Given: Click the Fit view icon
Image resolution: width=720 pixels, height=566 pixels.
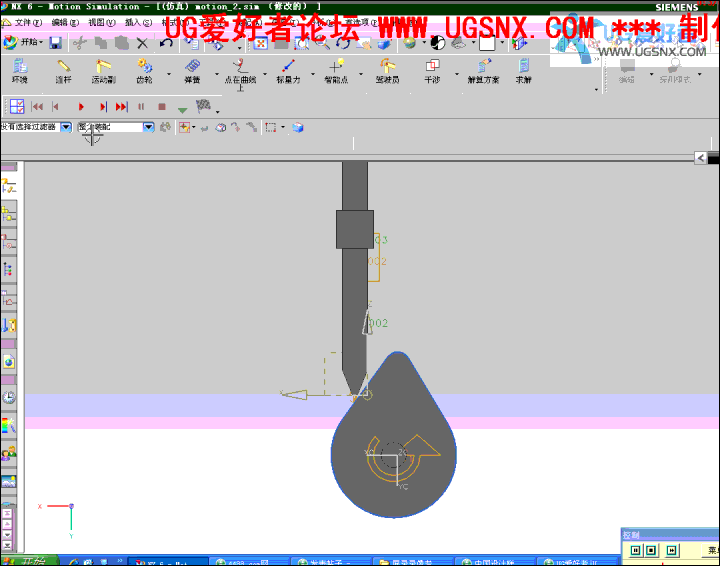Looking at the screenshot, I should pyautogui.click(x=261, y=44).
